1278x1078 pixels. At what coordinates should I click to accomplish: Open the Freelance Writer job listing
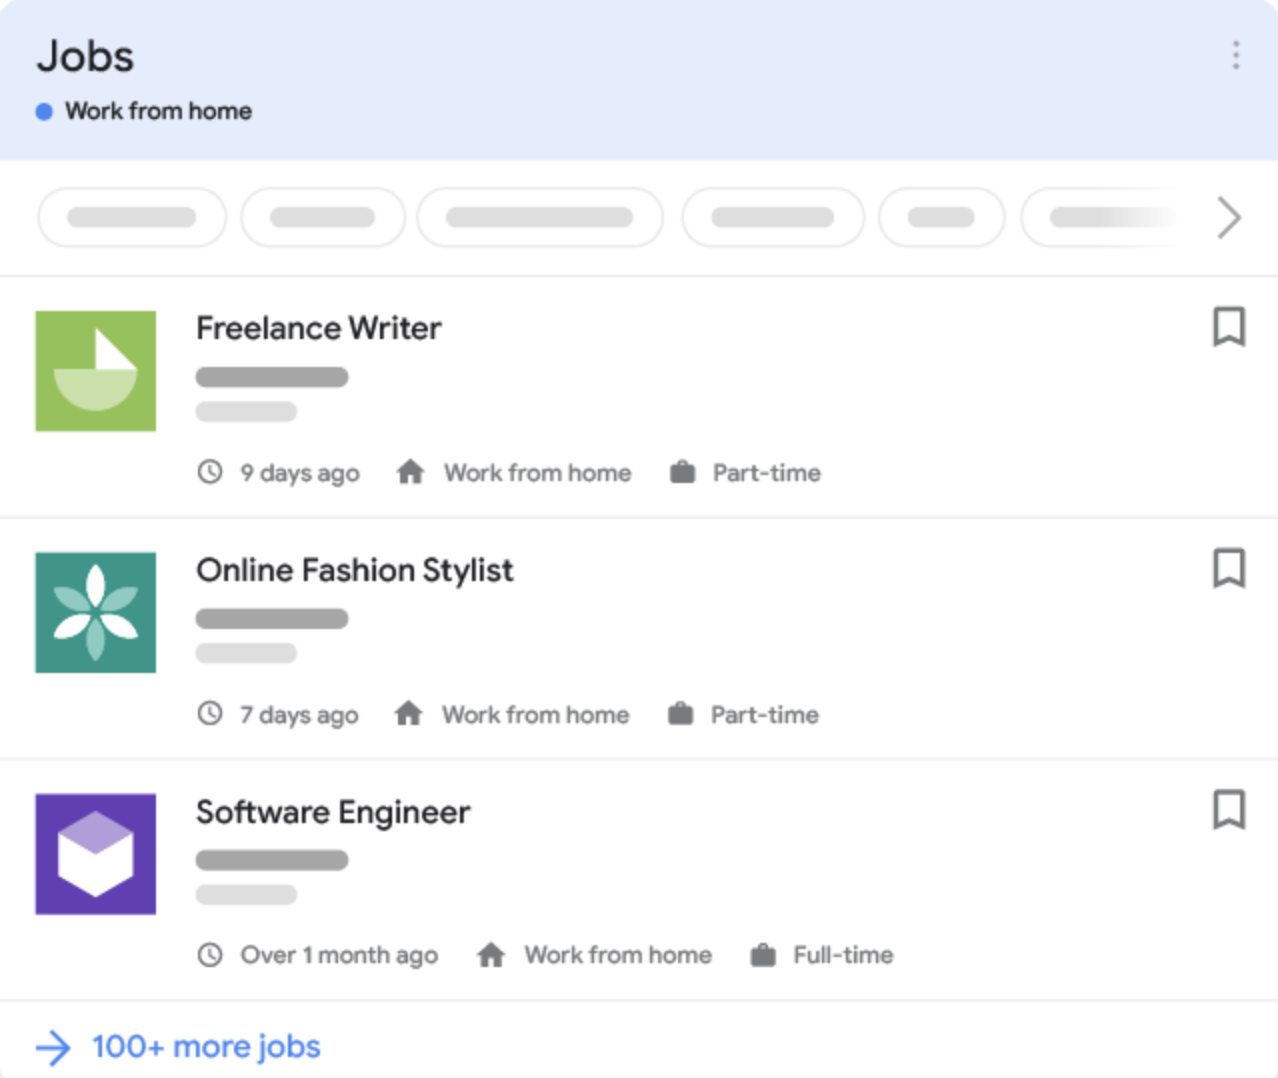click(318, 328)
